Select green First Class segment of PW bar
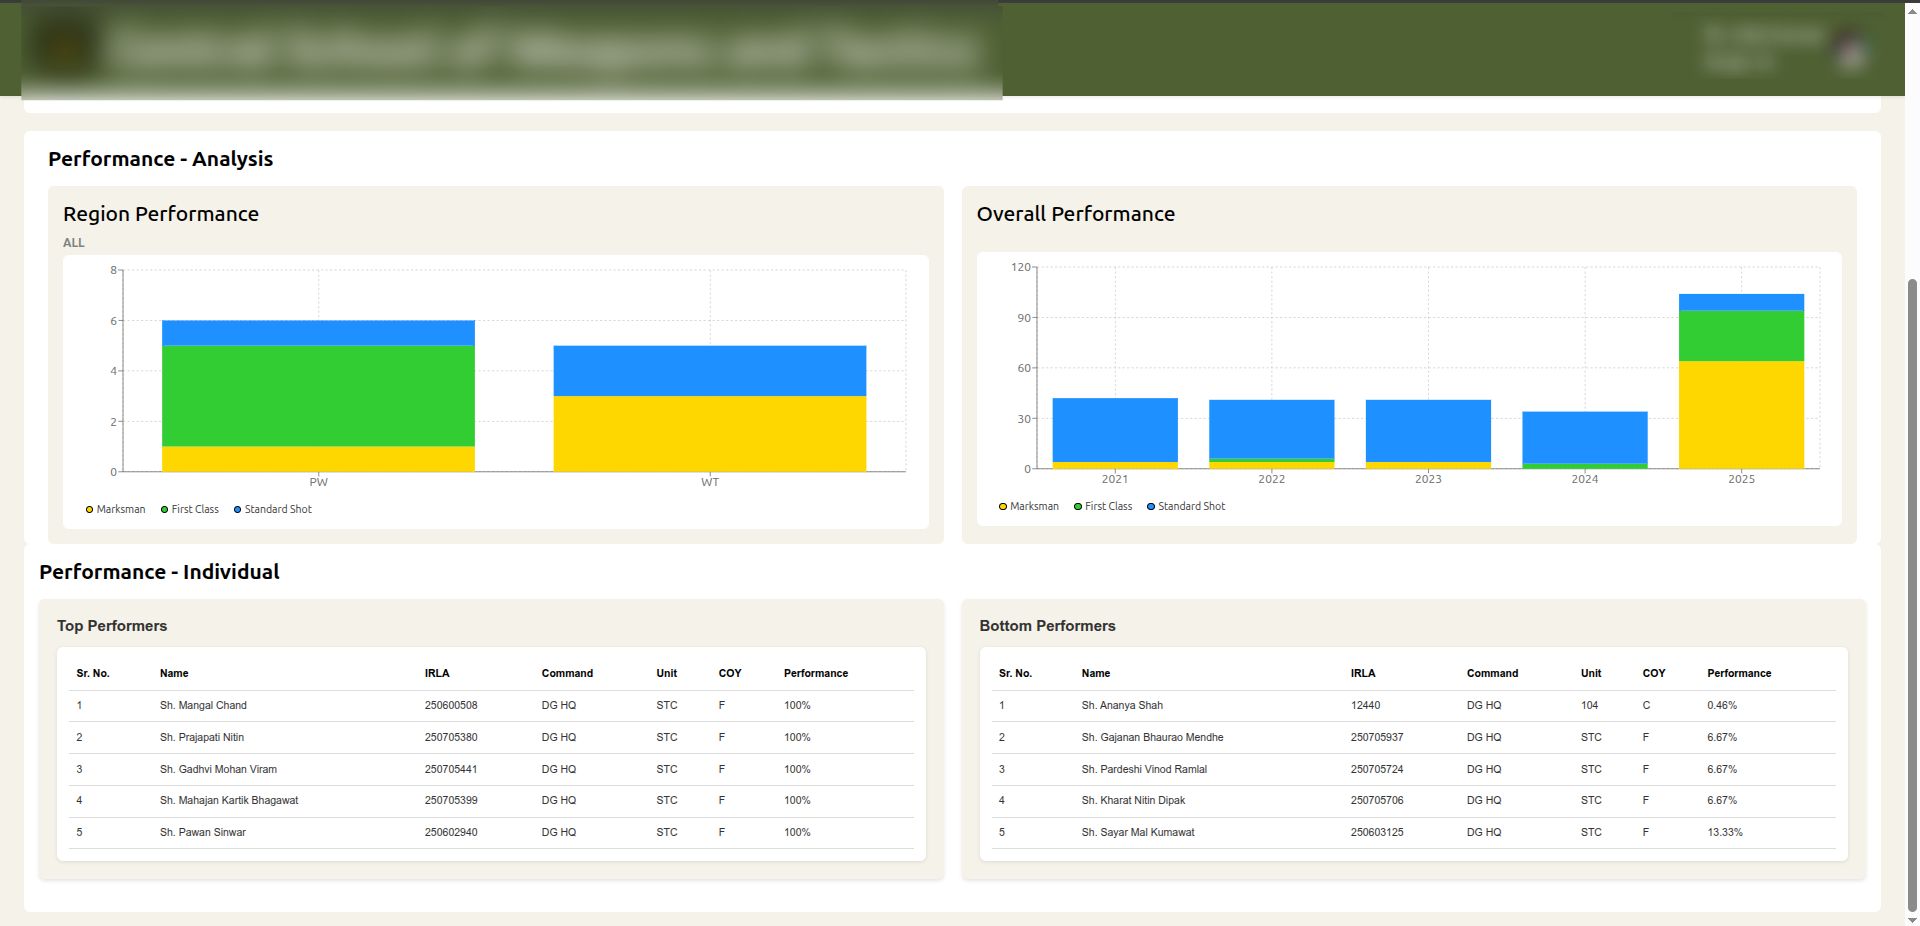This screenshot has width=1920, height=926. click(318, 395)
